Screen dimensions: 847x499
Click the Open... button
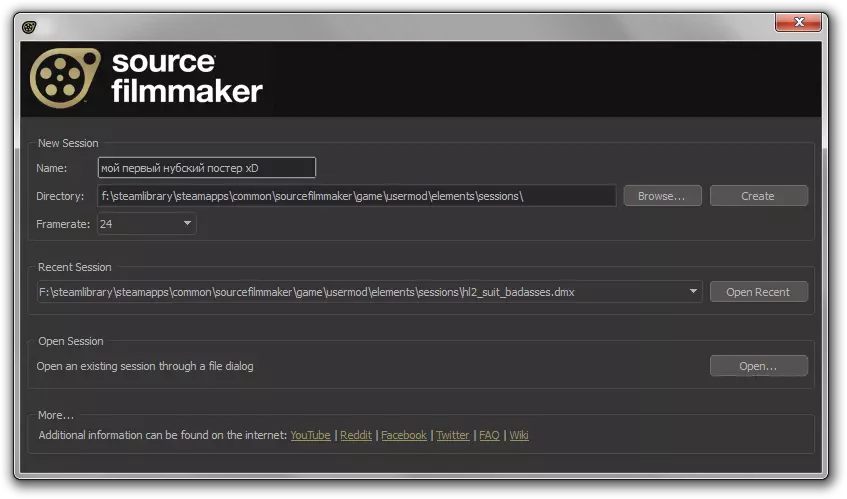[x=758, y=366]
